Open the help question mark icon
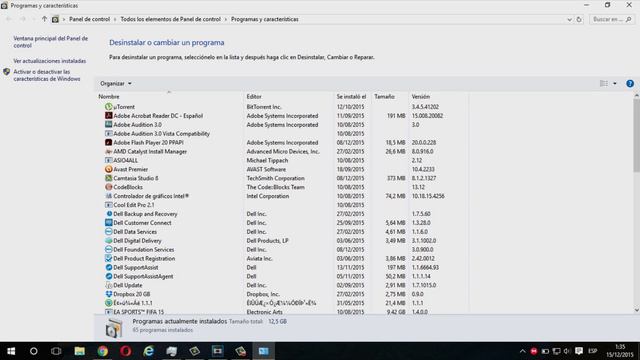The height and width of the screenshot is (360, 640). pyautogui.click(x=630, y=84)
